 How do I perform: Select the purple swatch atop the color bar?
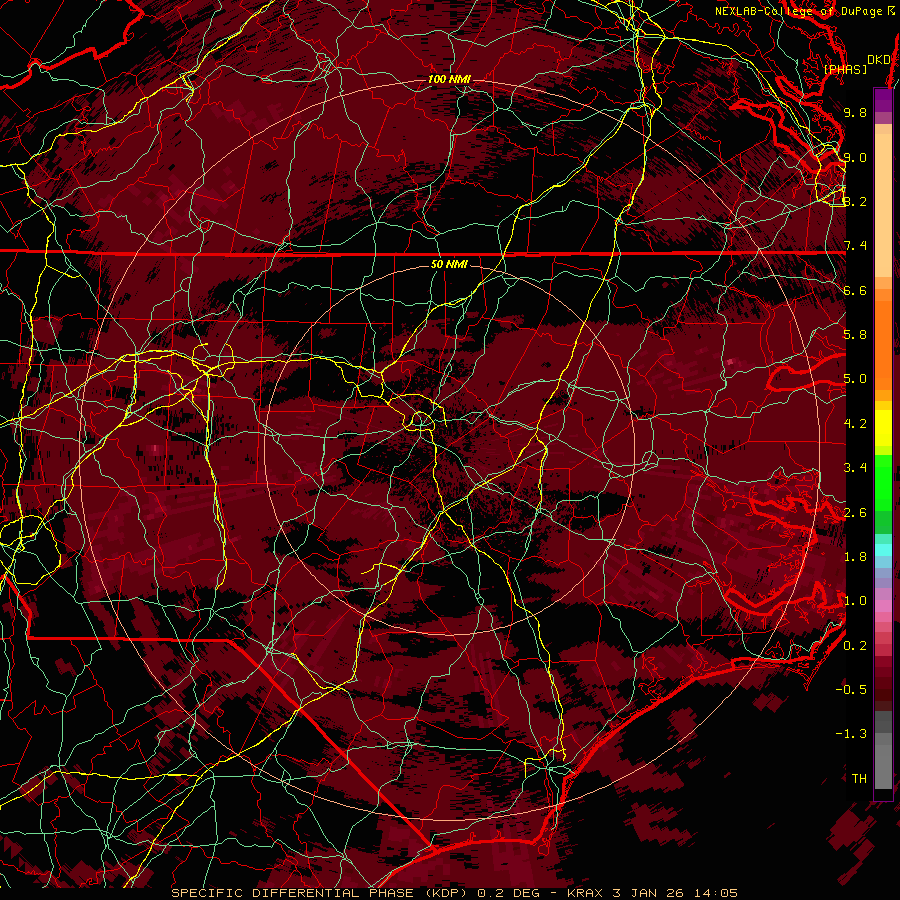[x=883, y=100]
